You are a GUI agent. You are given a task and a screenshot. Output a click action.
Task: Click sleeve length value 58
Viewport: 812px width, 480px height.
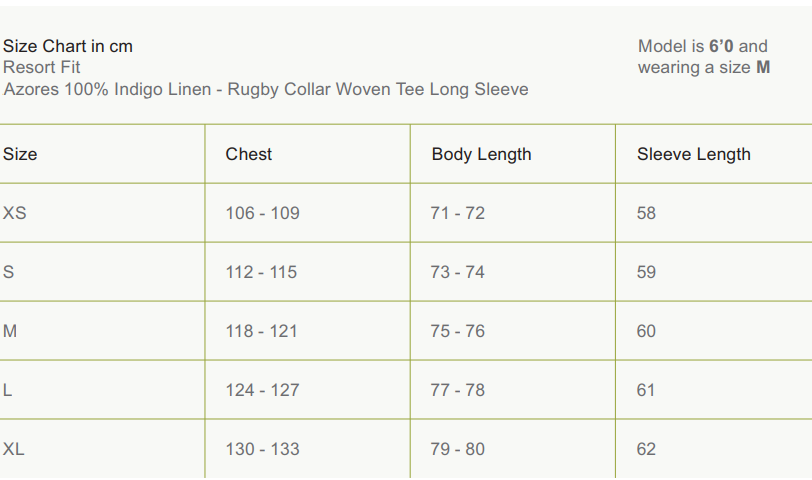point(646,213)
